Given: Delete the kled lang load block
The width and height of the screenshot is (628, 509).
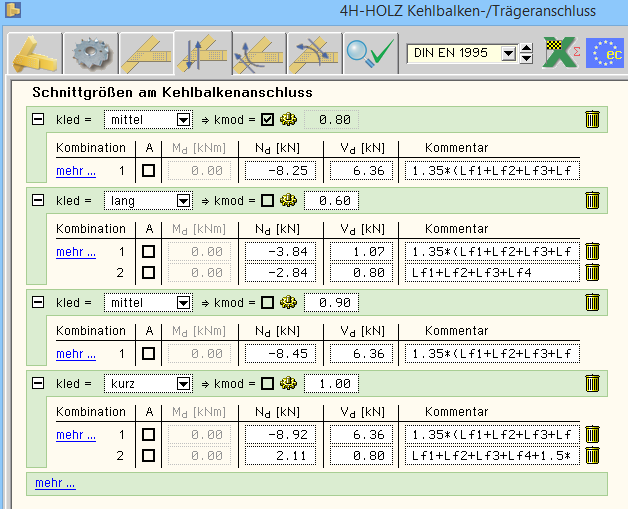Looking at the screenshot, I should 592,201.
